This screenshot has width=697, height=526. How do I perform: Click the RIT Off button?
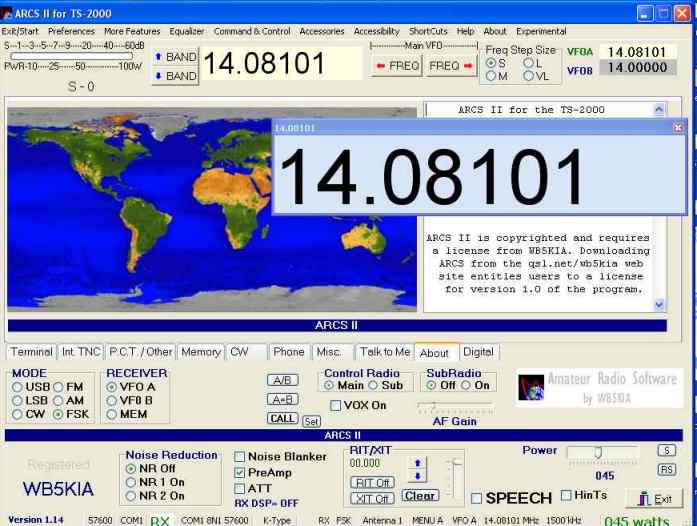[371, 483]
